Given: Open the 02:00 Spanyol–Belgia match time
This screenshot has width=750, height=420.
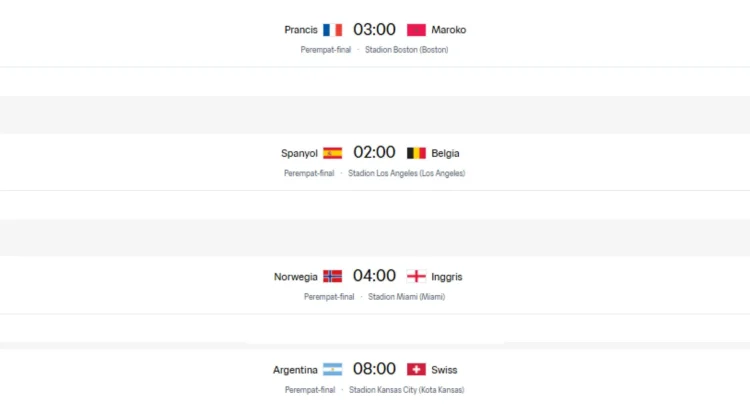Looking at the screenshot, I should [375, 153].
